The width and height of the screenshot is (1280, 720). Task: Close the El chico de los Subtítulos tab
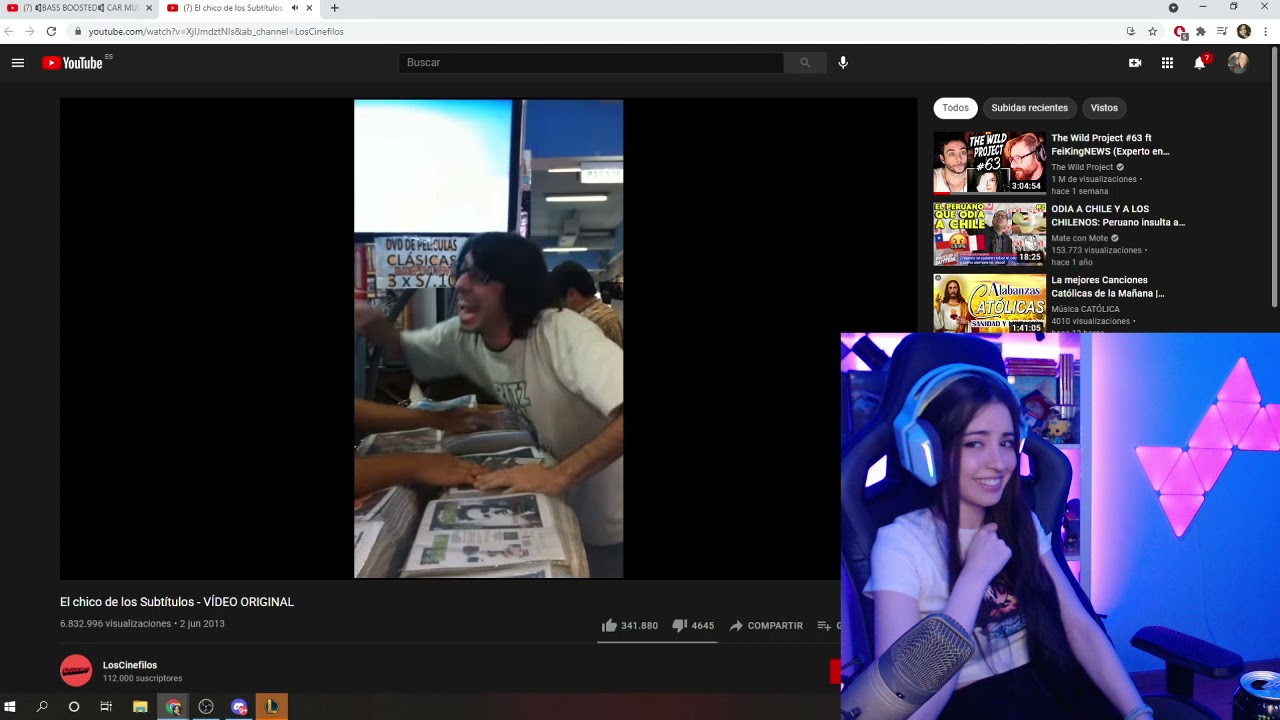tap(309, 8)
